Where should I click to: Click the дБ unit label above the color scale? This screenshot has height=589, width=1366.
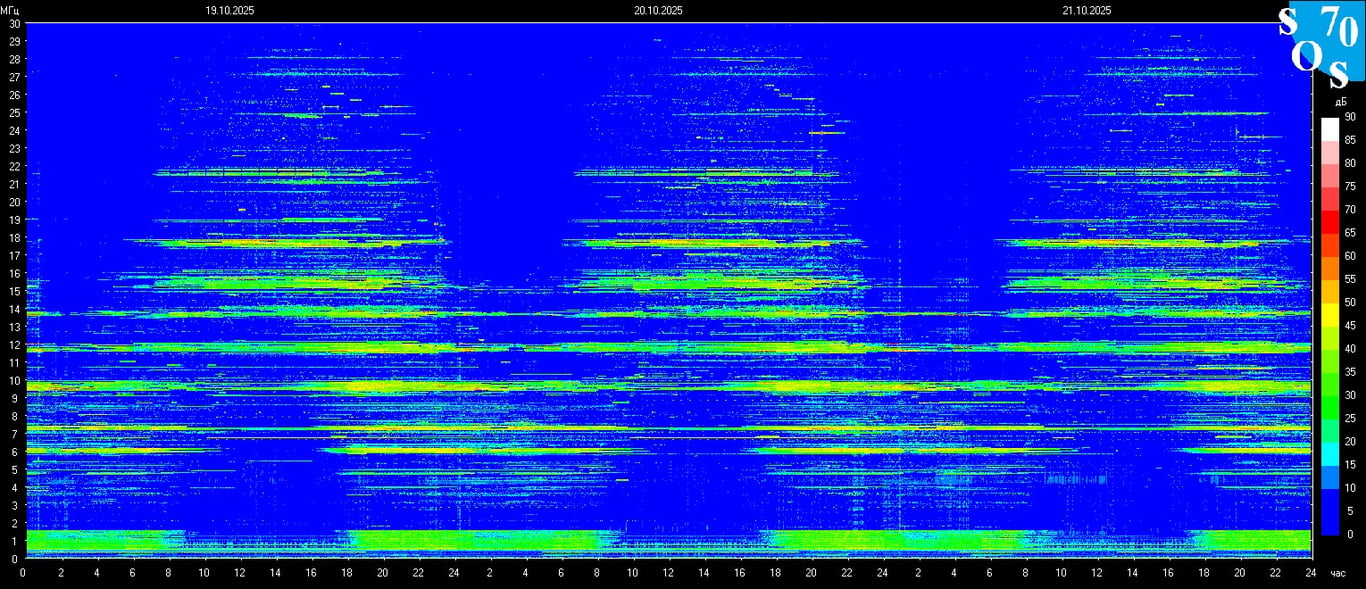(x=1340, y=102)
